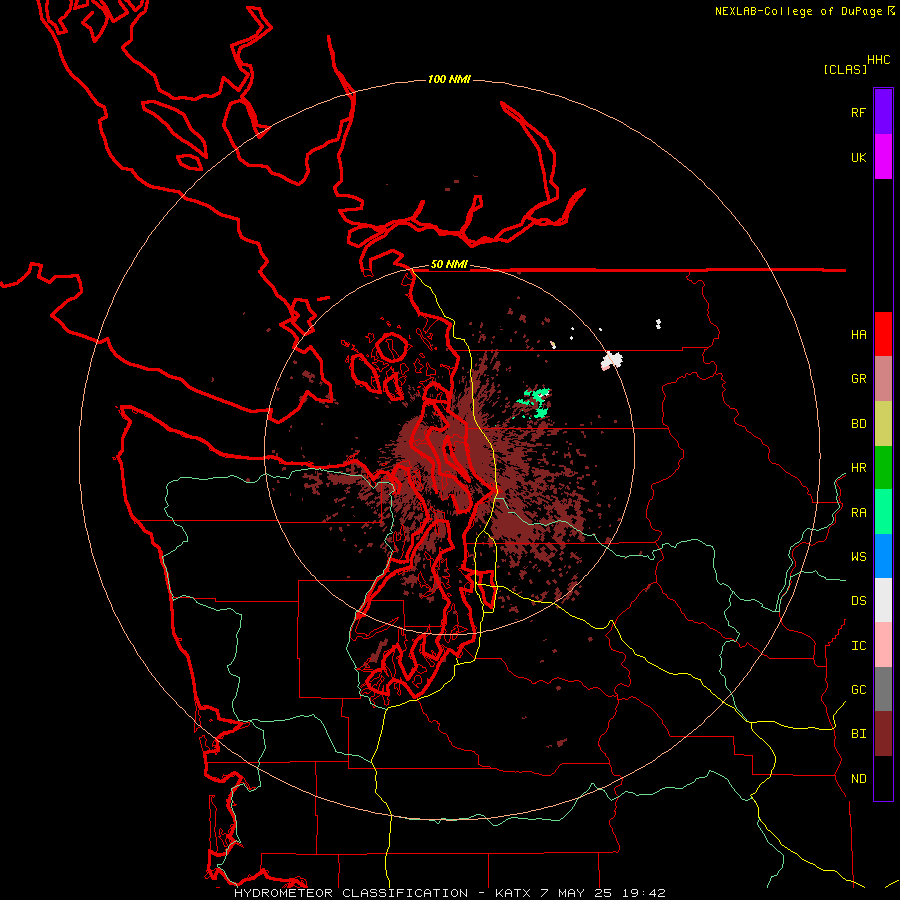Select the BD yellow legend swatch
Screen dimensions: 900x900
883,424
